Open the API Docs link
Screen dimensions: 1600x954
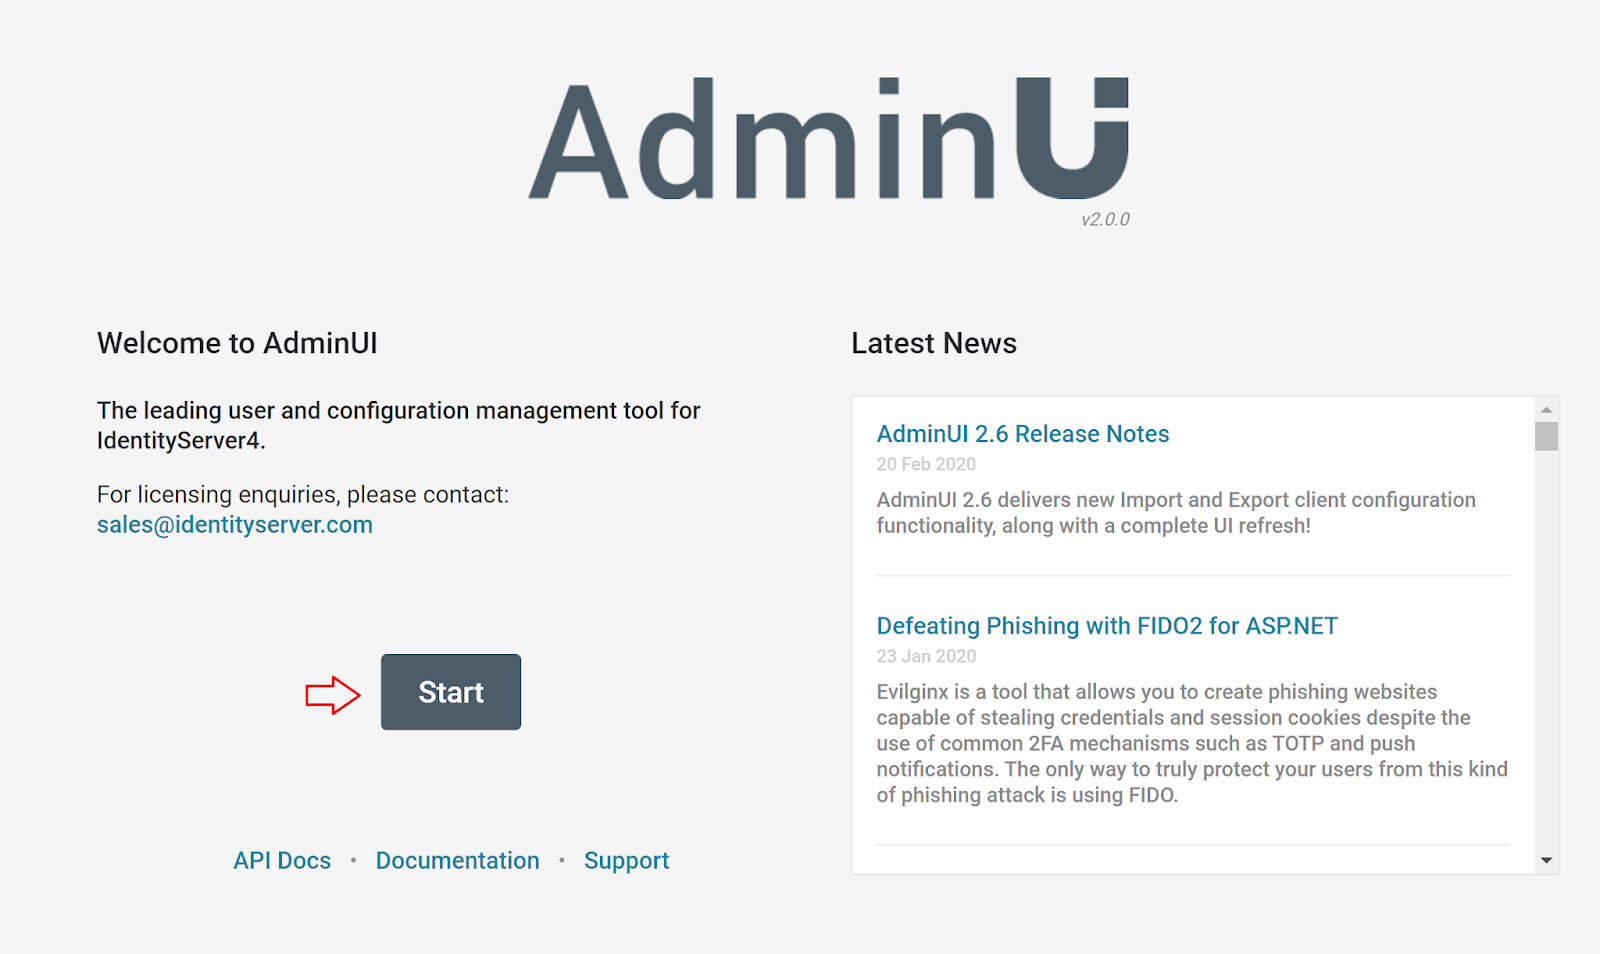pyautogui.click(x=282, y=861)
